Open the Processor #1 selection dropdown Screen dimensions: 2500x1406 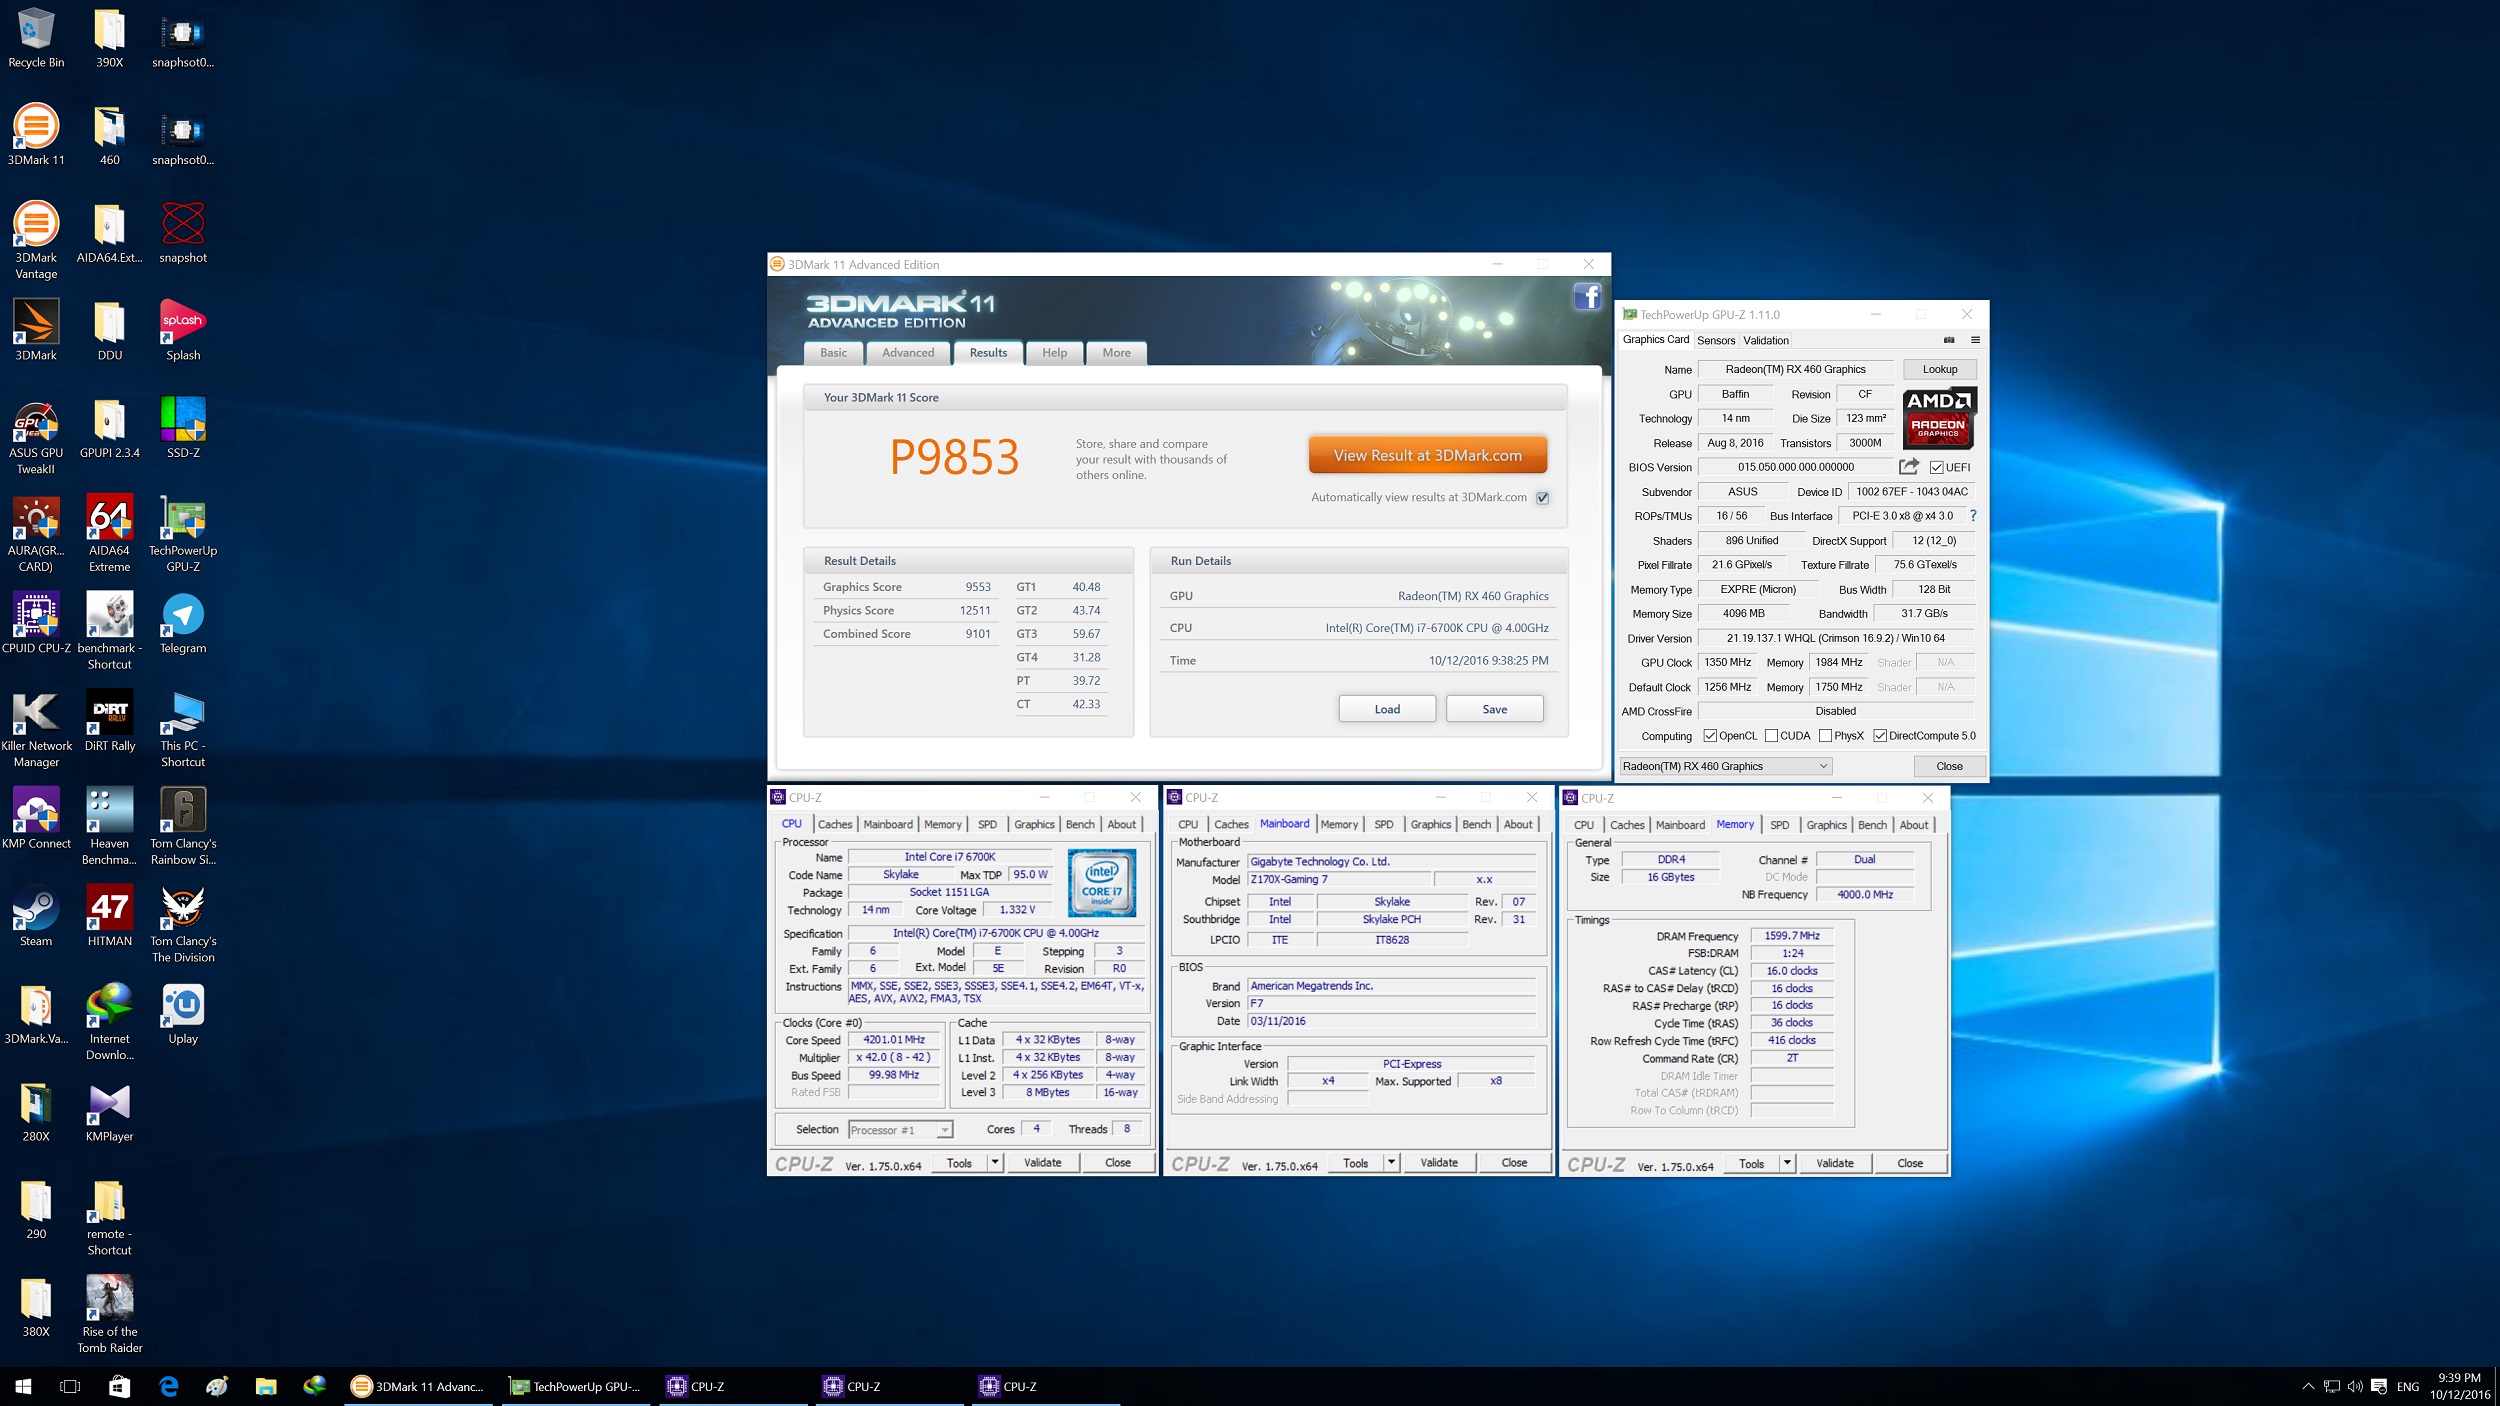(x=900, y=1130)
